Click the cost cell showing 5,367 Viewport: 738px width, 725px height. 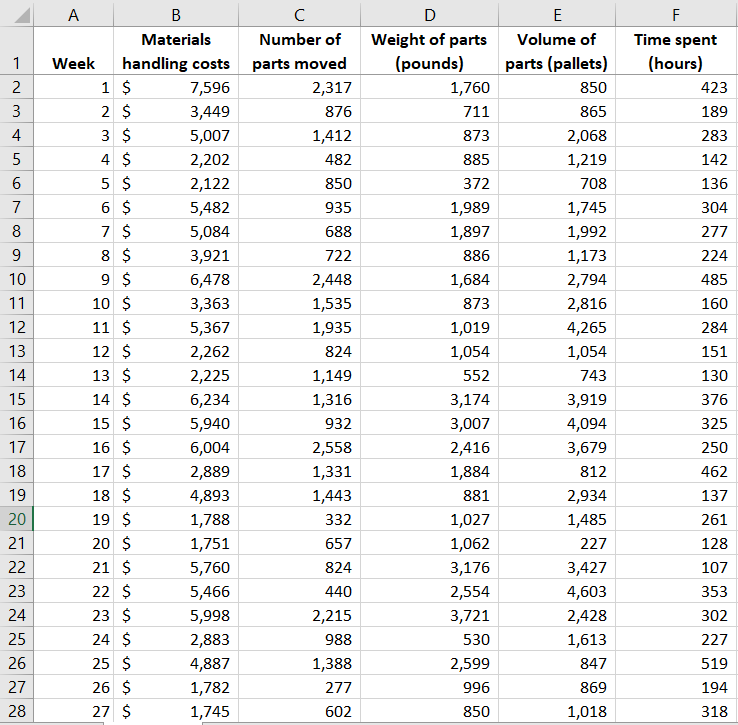(176, 327)
